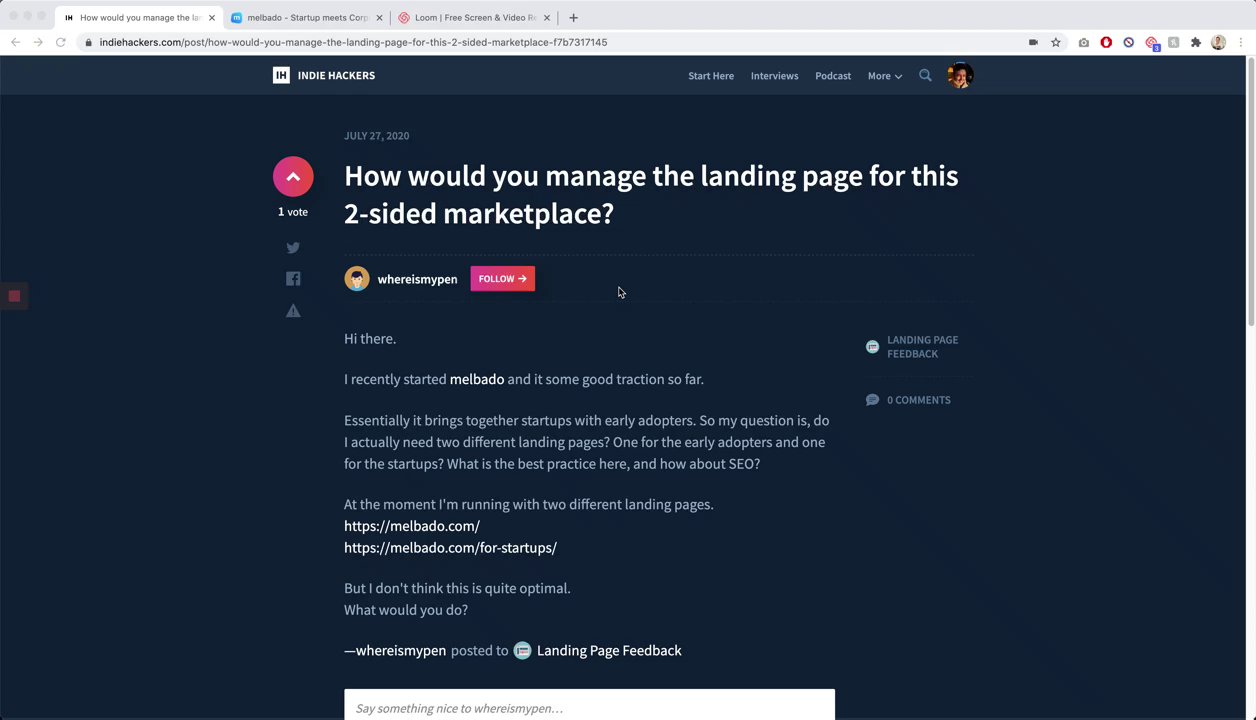
Task: Follow whereismypen with the Follow button
Action: coord(503,279)
